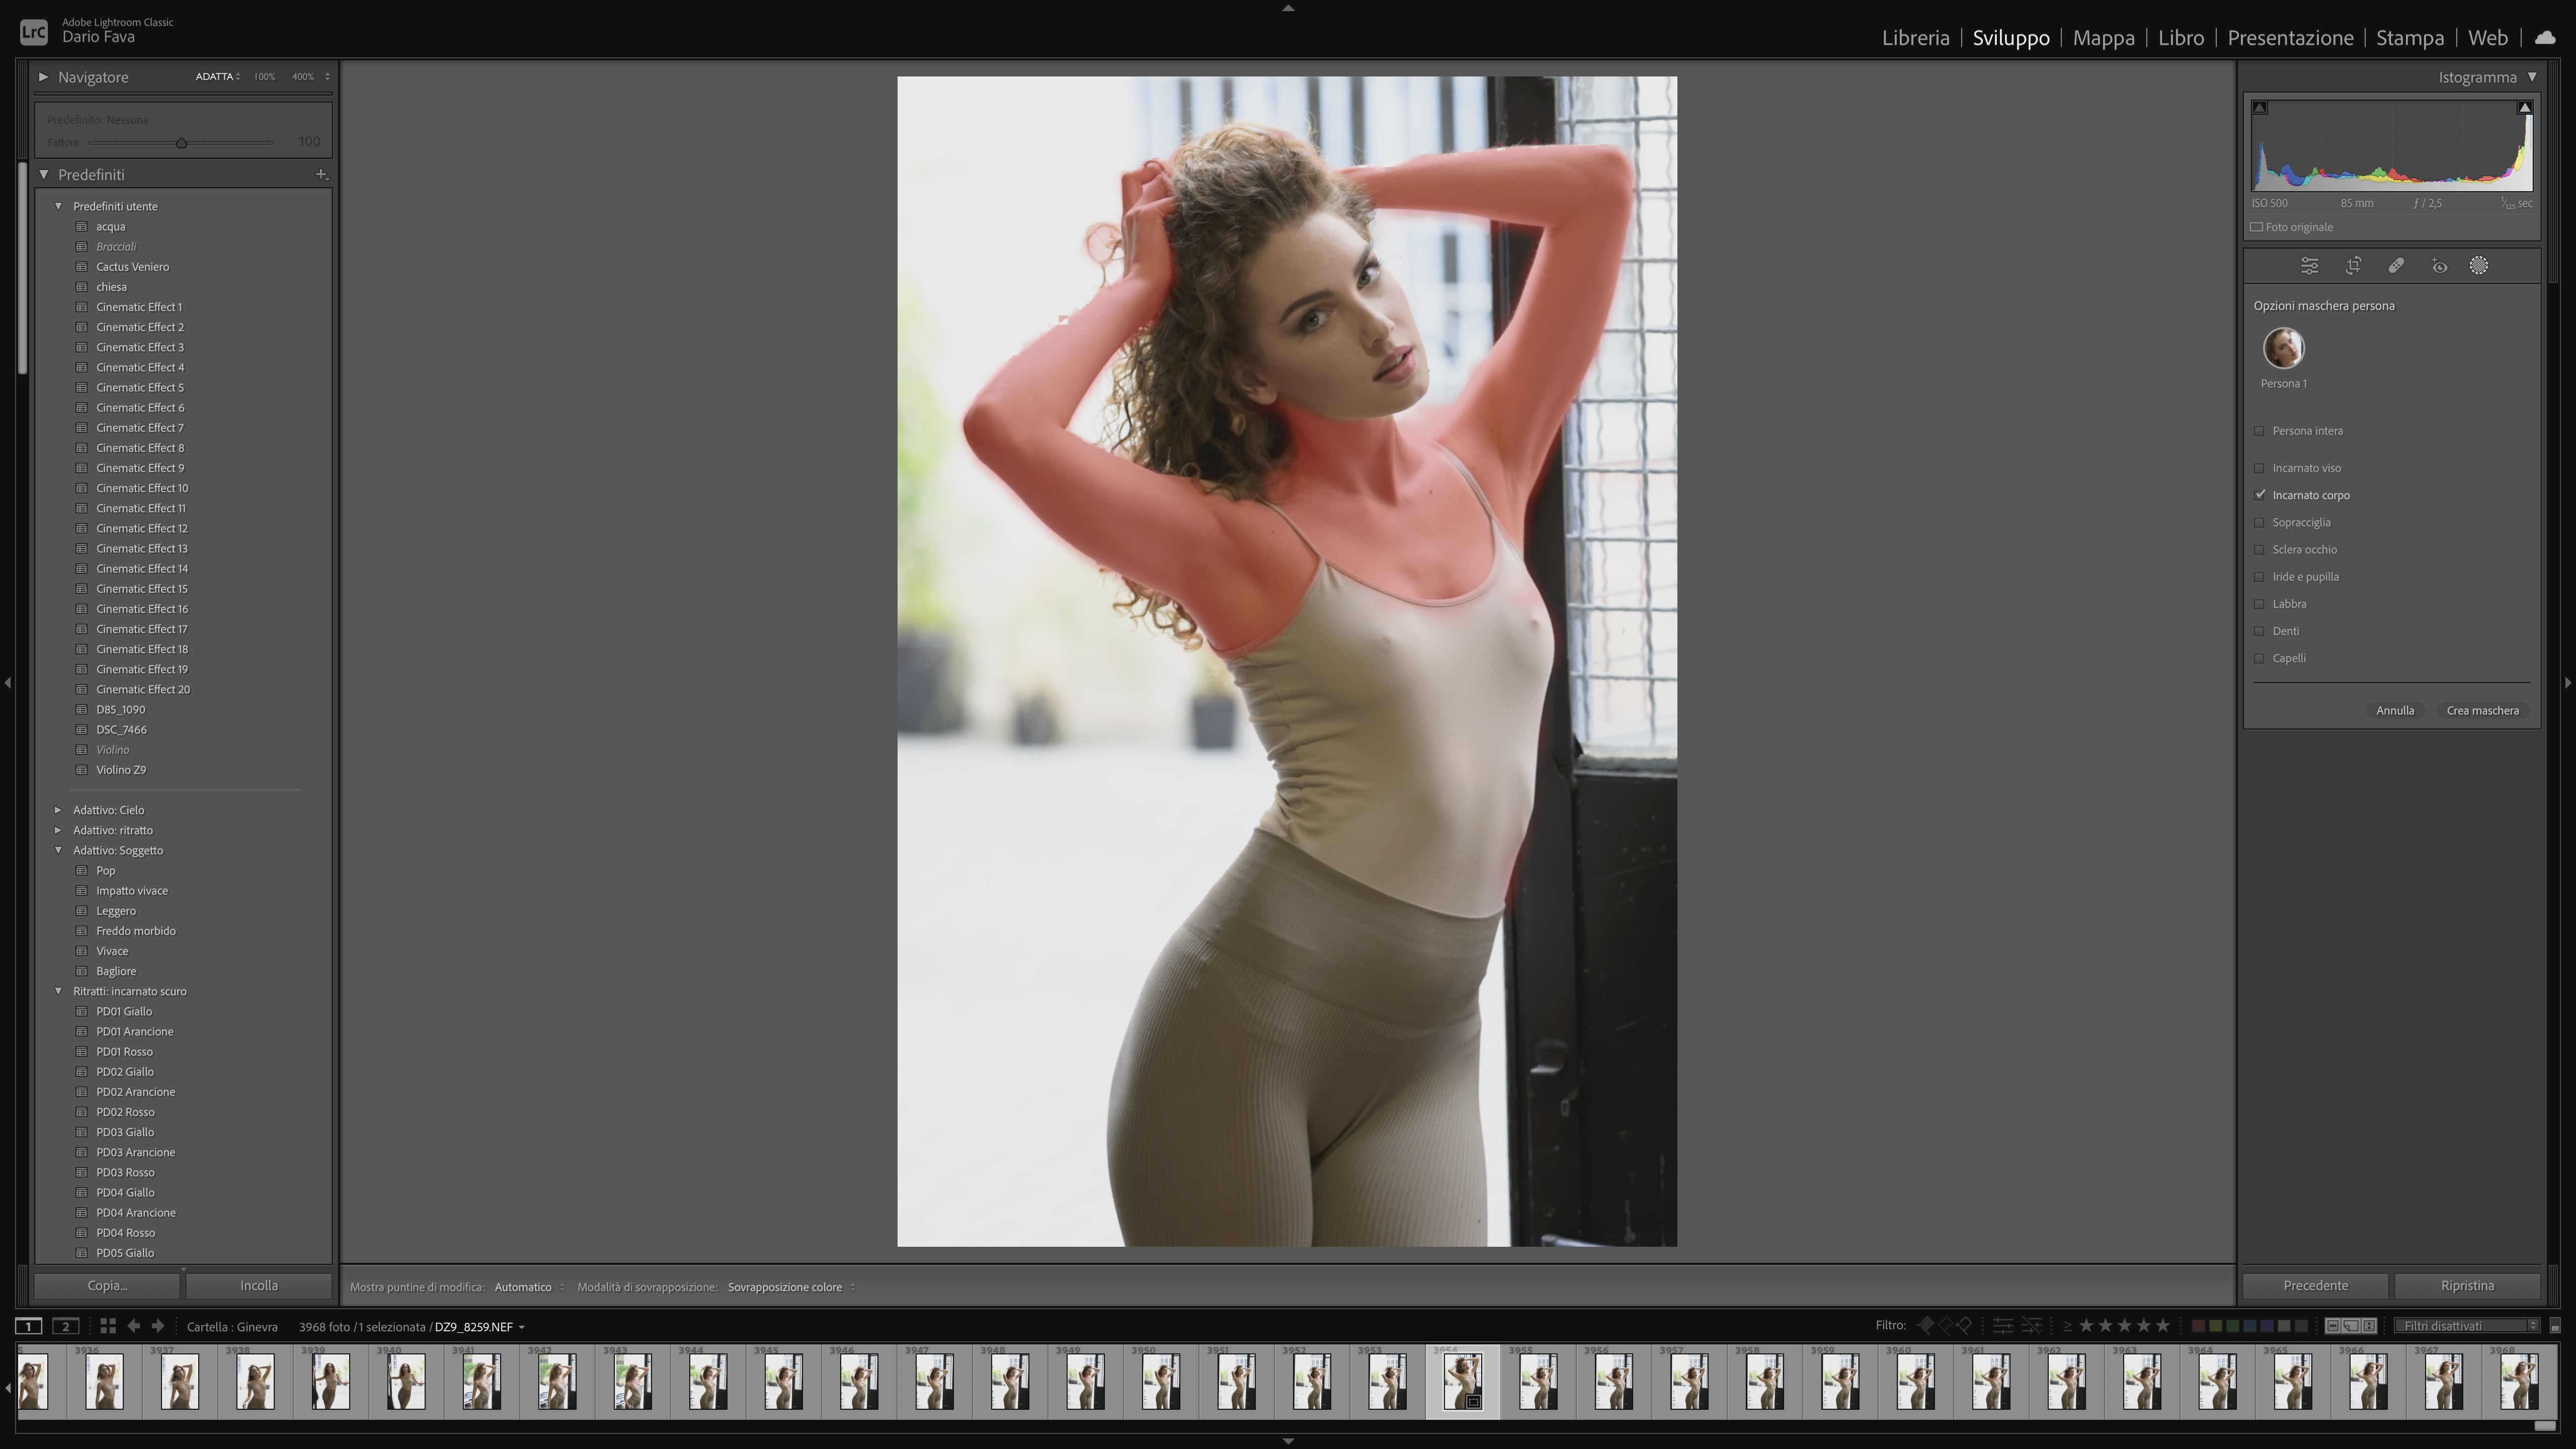Open Filtri disattivati dropdown
Image resolution: width=2576 pixels, height=1449 pixels.
(x=2468, y=1326)
